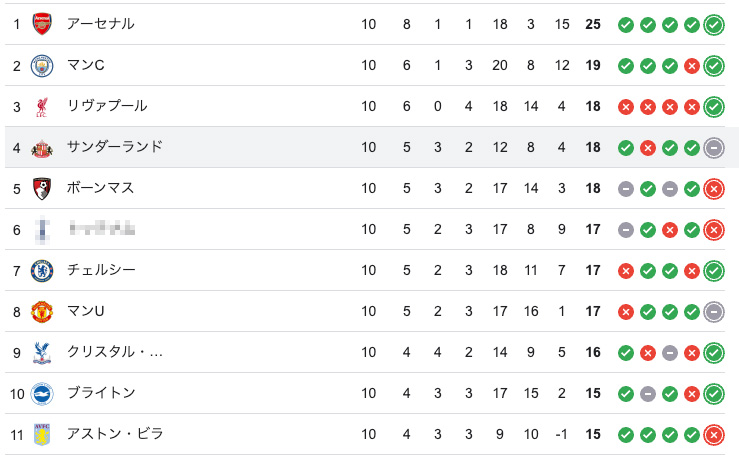The width and height of the screenshot is (739, 455).
Task: Click Bournemouth's latest loss result indicator
Action: [x=714, y=188]
